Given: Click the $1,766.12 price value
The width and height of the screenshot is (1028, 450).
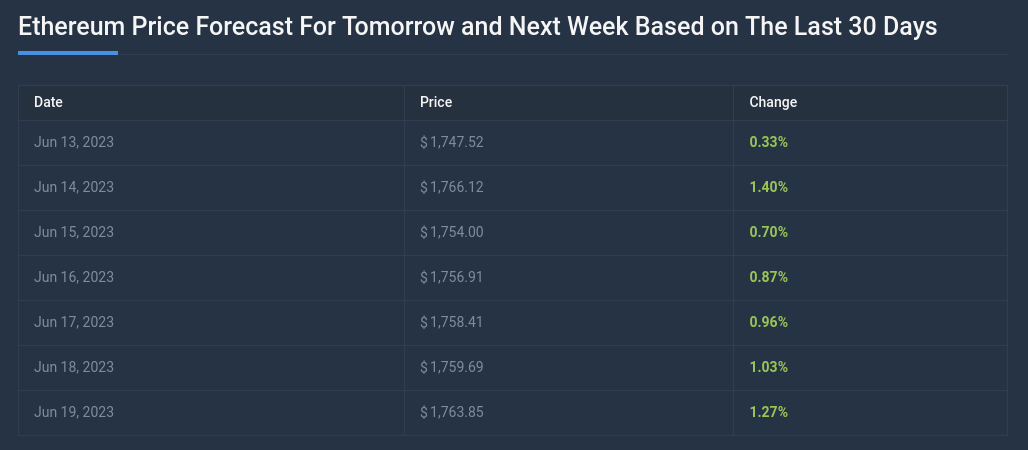Looking at the screenshot, I should 452,187.
